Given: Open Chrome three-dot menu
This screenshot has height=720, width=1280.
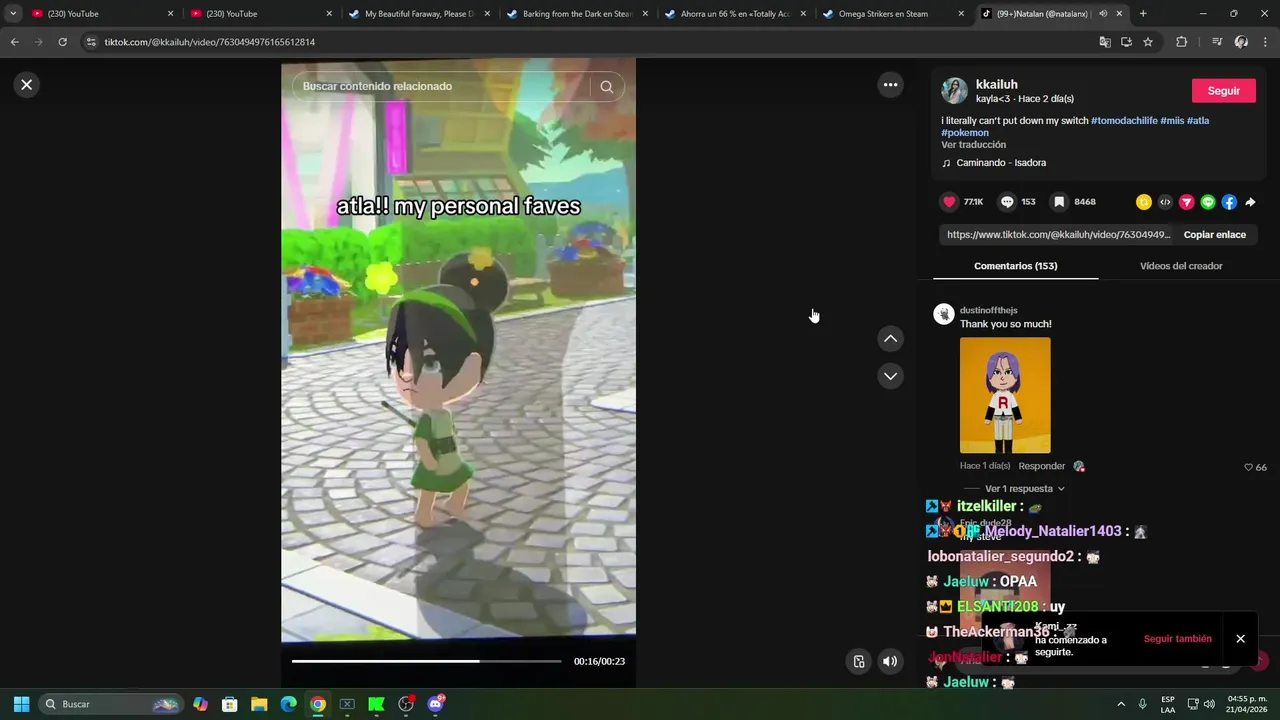Looking at the screenshot, I should (x=1265, y=42).
